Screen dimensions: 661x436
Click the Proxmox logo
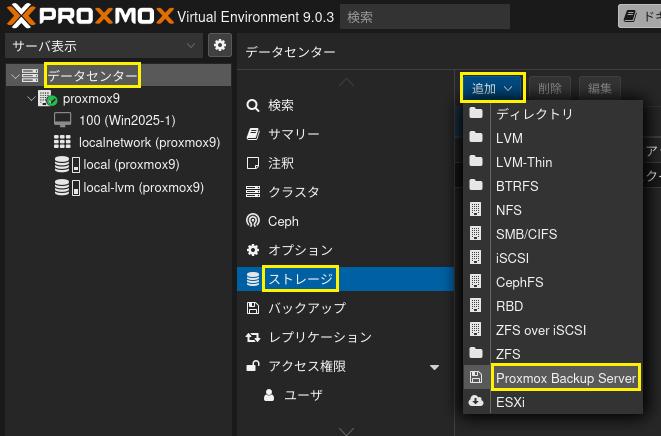click(x=89, y=16)
